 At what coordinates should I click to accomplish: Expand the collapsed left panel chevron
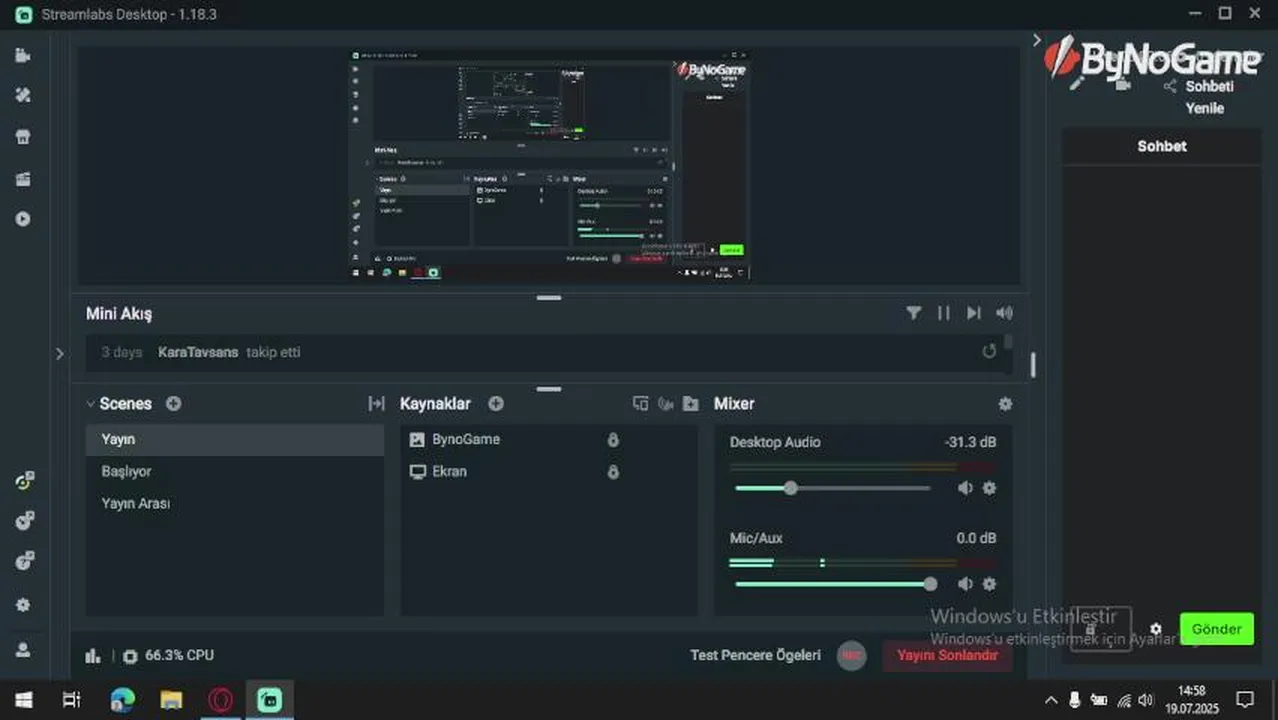tap(59, 353)
